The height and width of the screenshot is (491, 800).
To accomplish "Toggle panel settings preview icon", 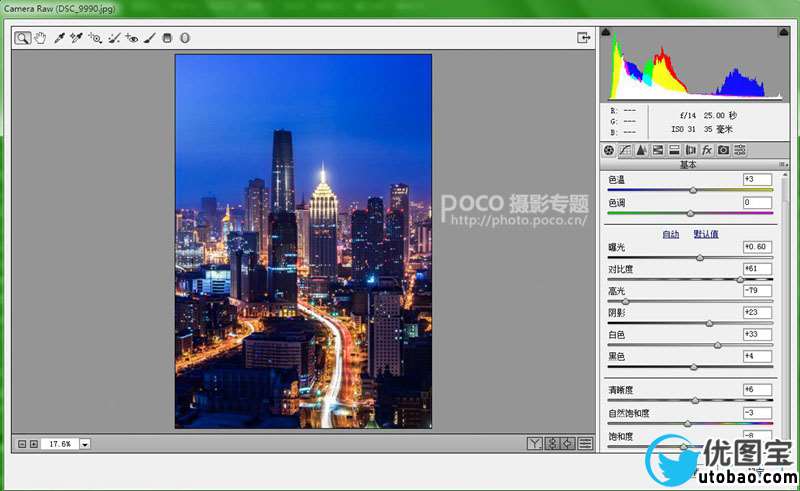I will coord(586,444).
